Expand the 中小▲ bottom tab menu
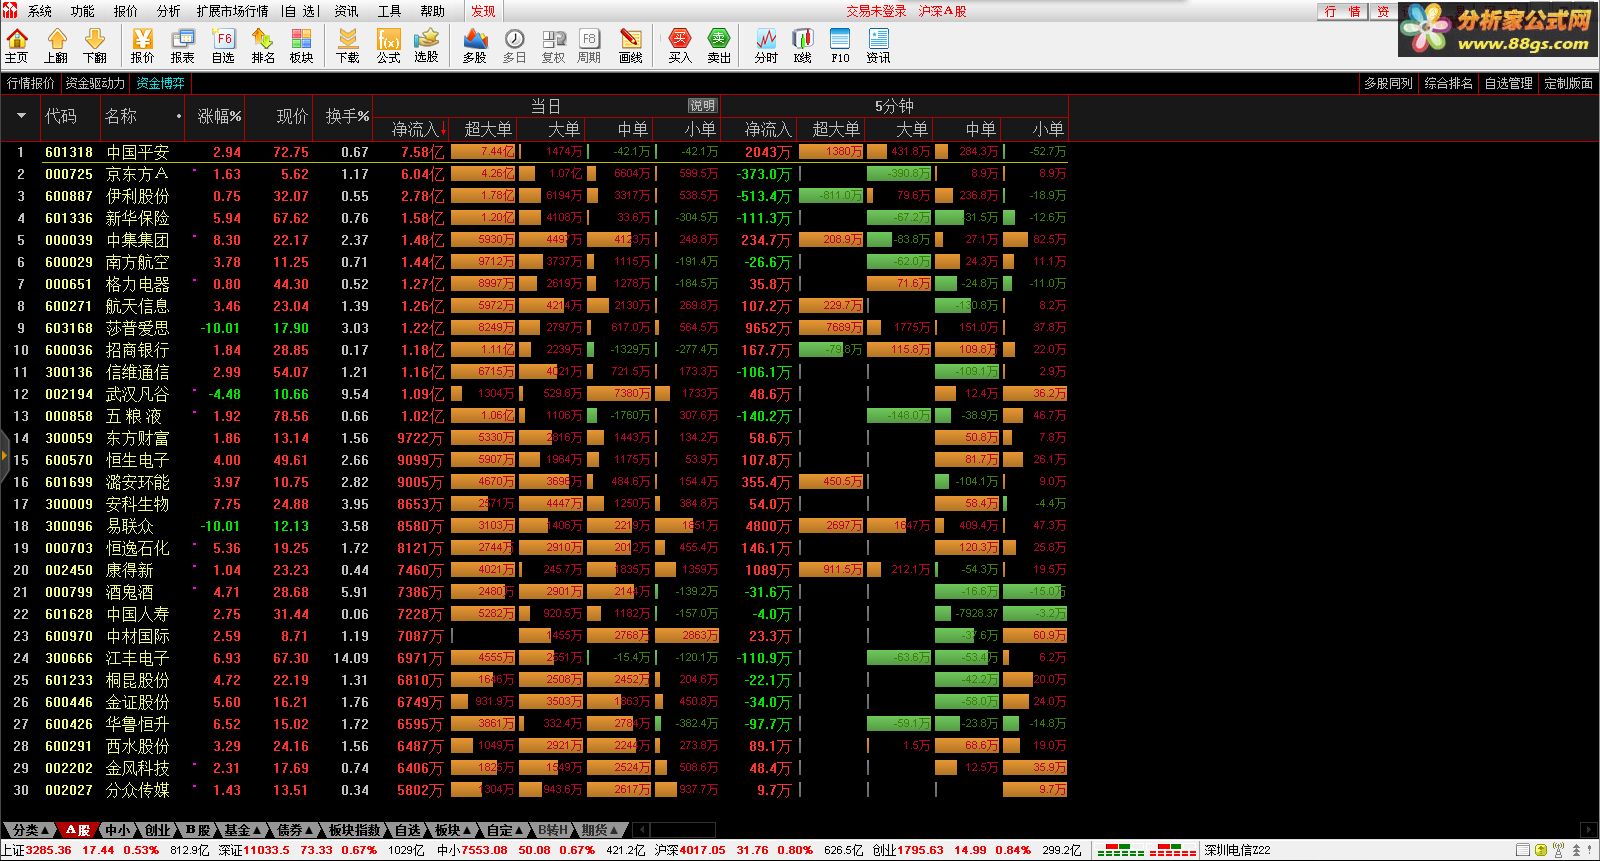Viewport: 1600px width, 861px height. (x=118, y=830)
